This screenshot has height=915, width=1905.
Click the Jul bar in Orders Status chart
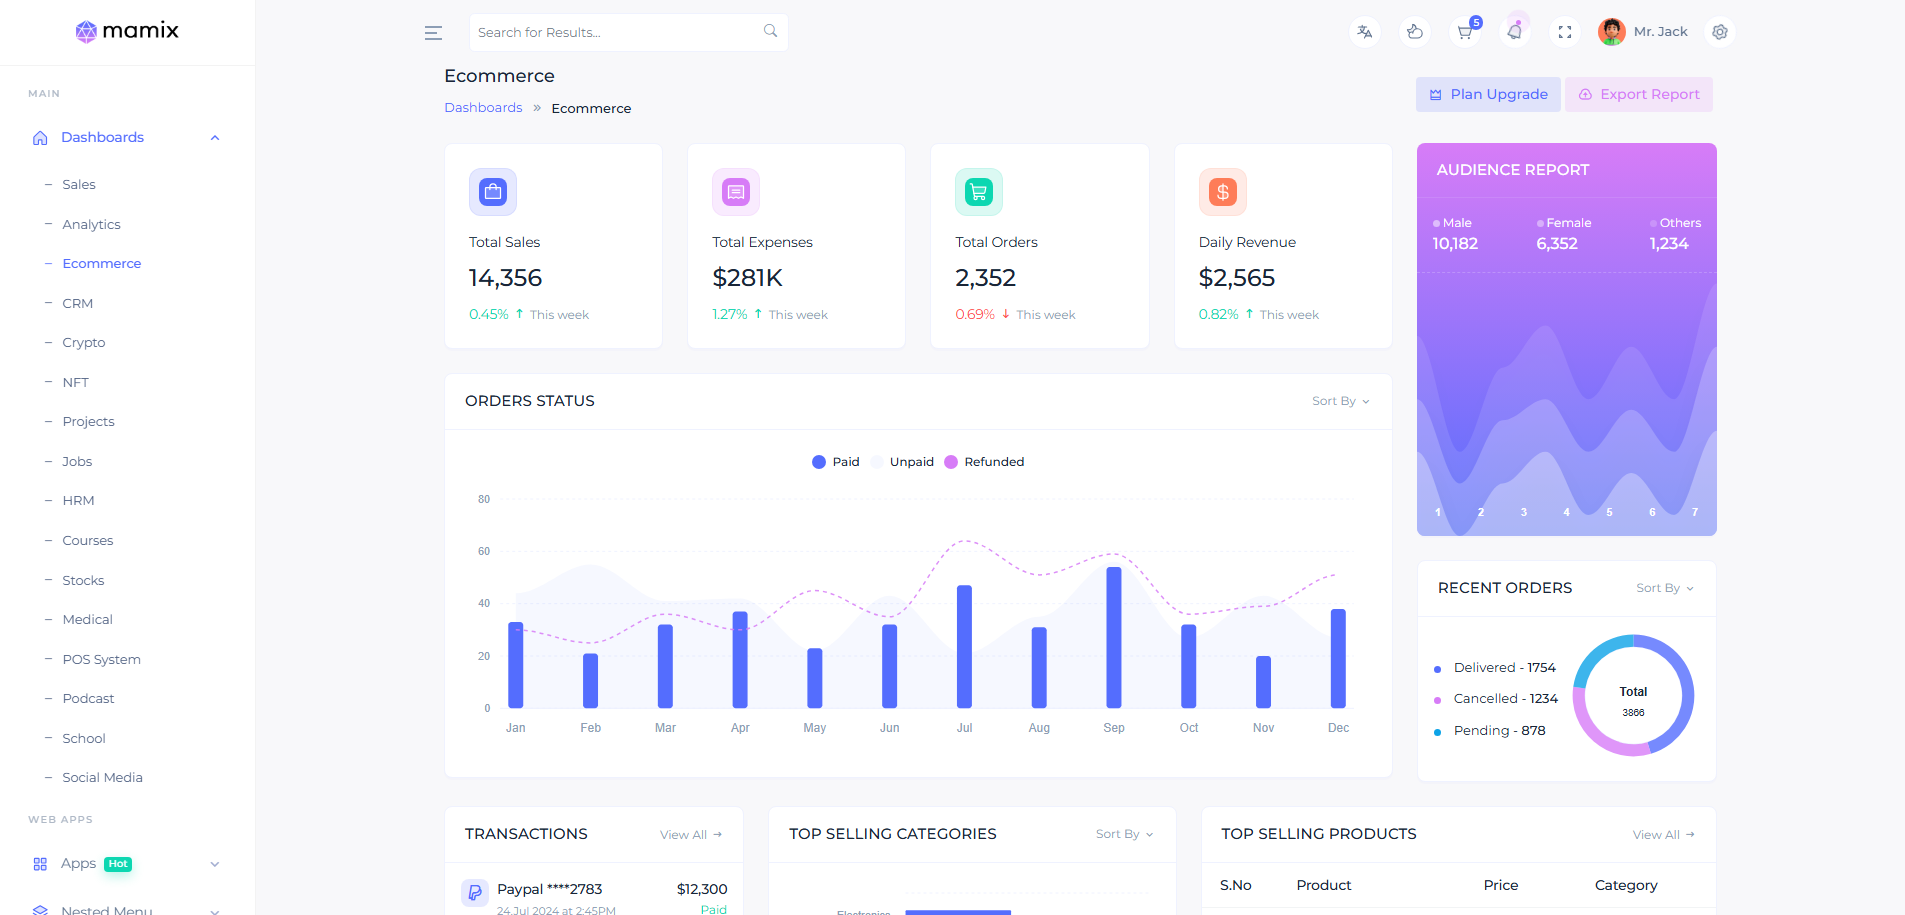tap(964, 646)
